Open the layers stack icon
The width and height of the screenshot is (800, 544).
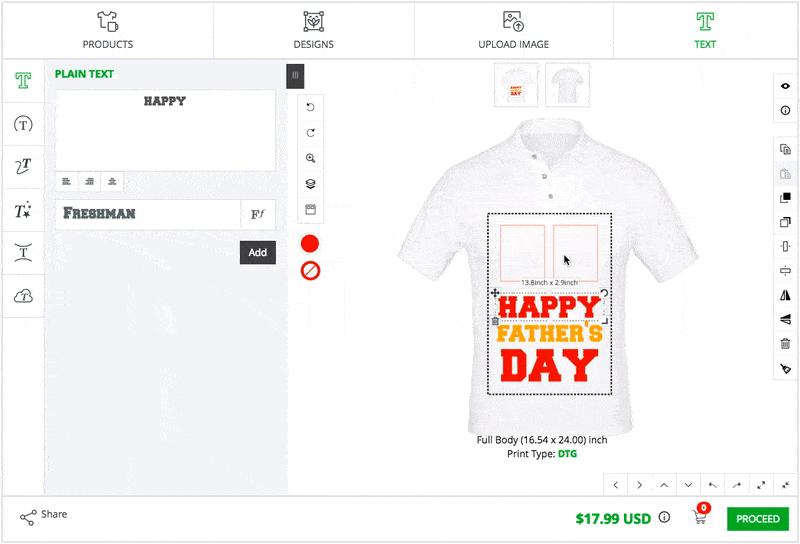[x=310, y=184]
